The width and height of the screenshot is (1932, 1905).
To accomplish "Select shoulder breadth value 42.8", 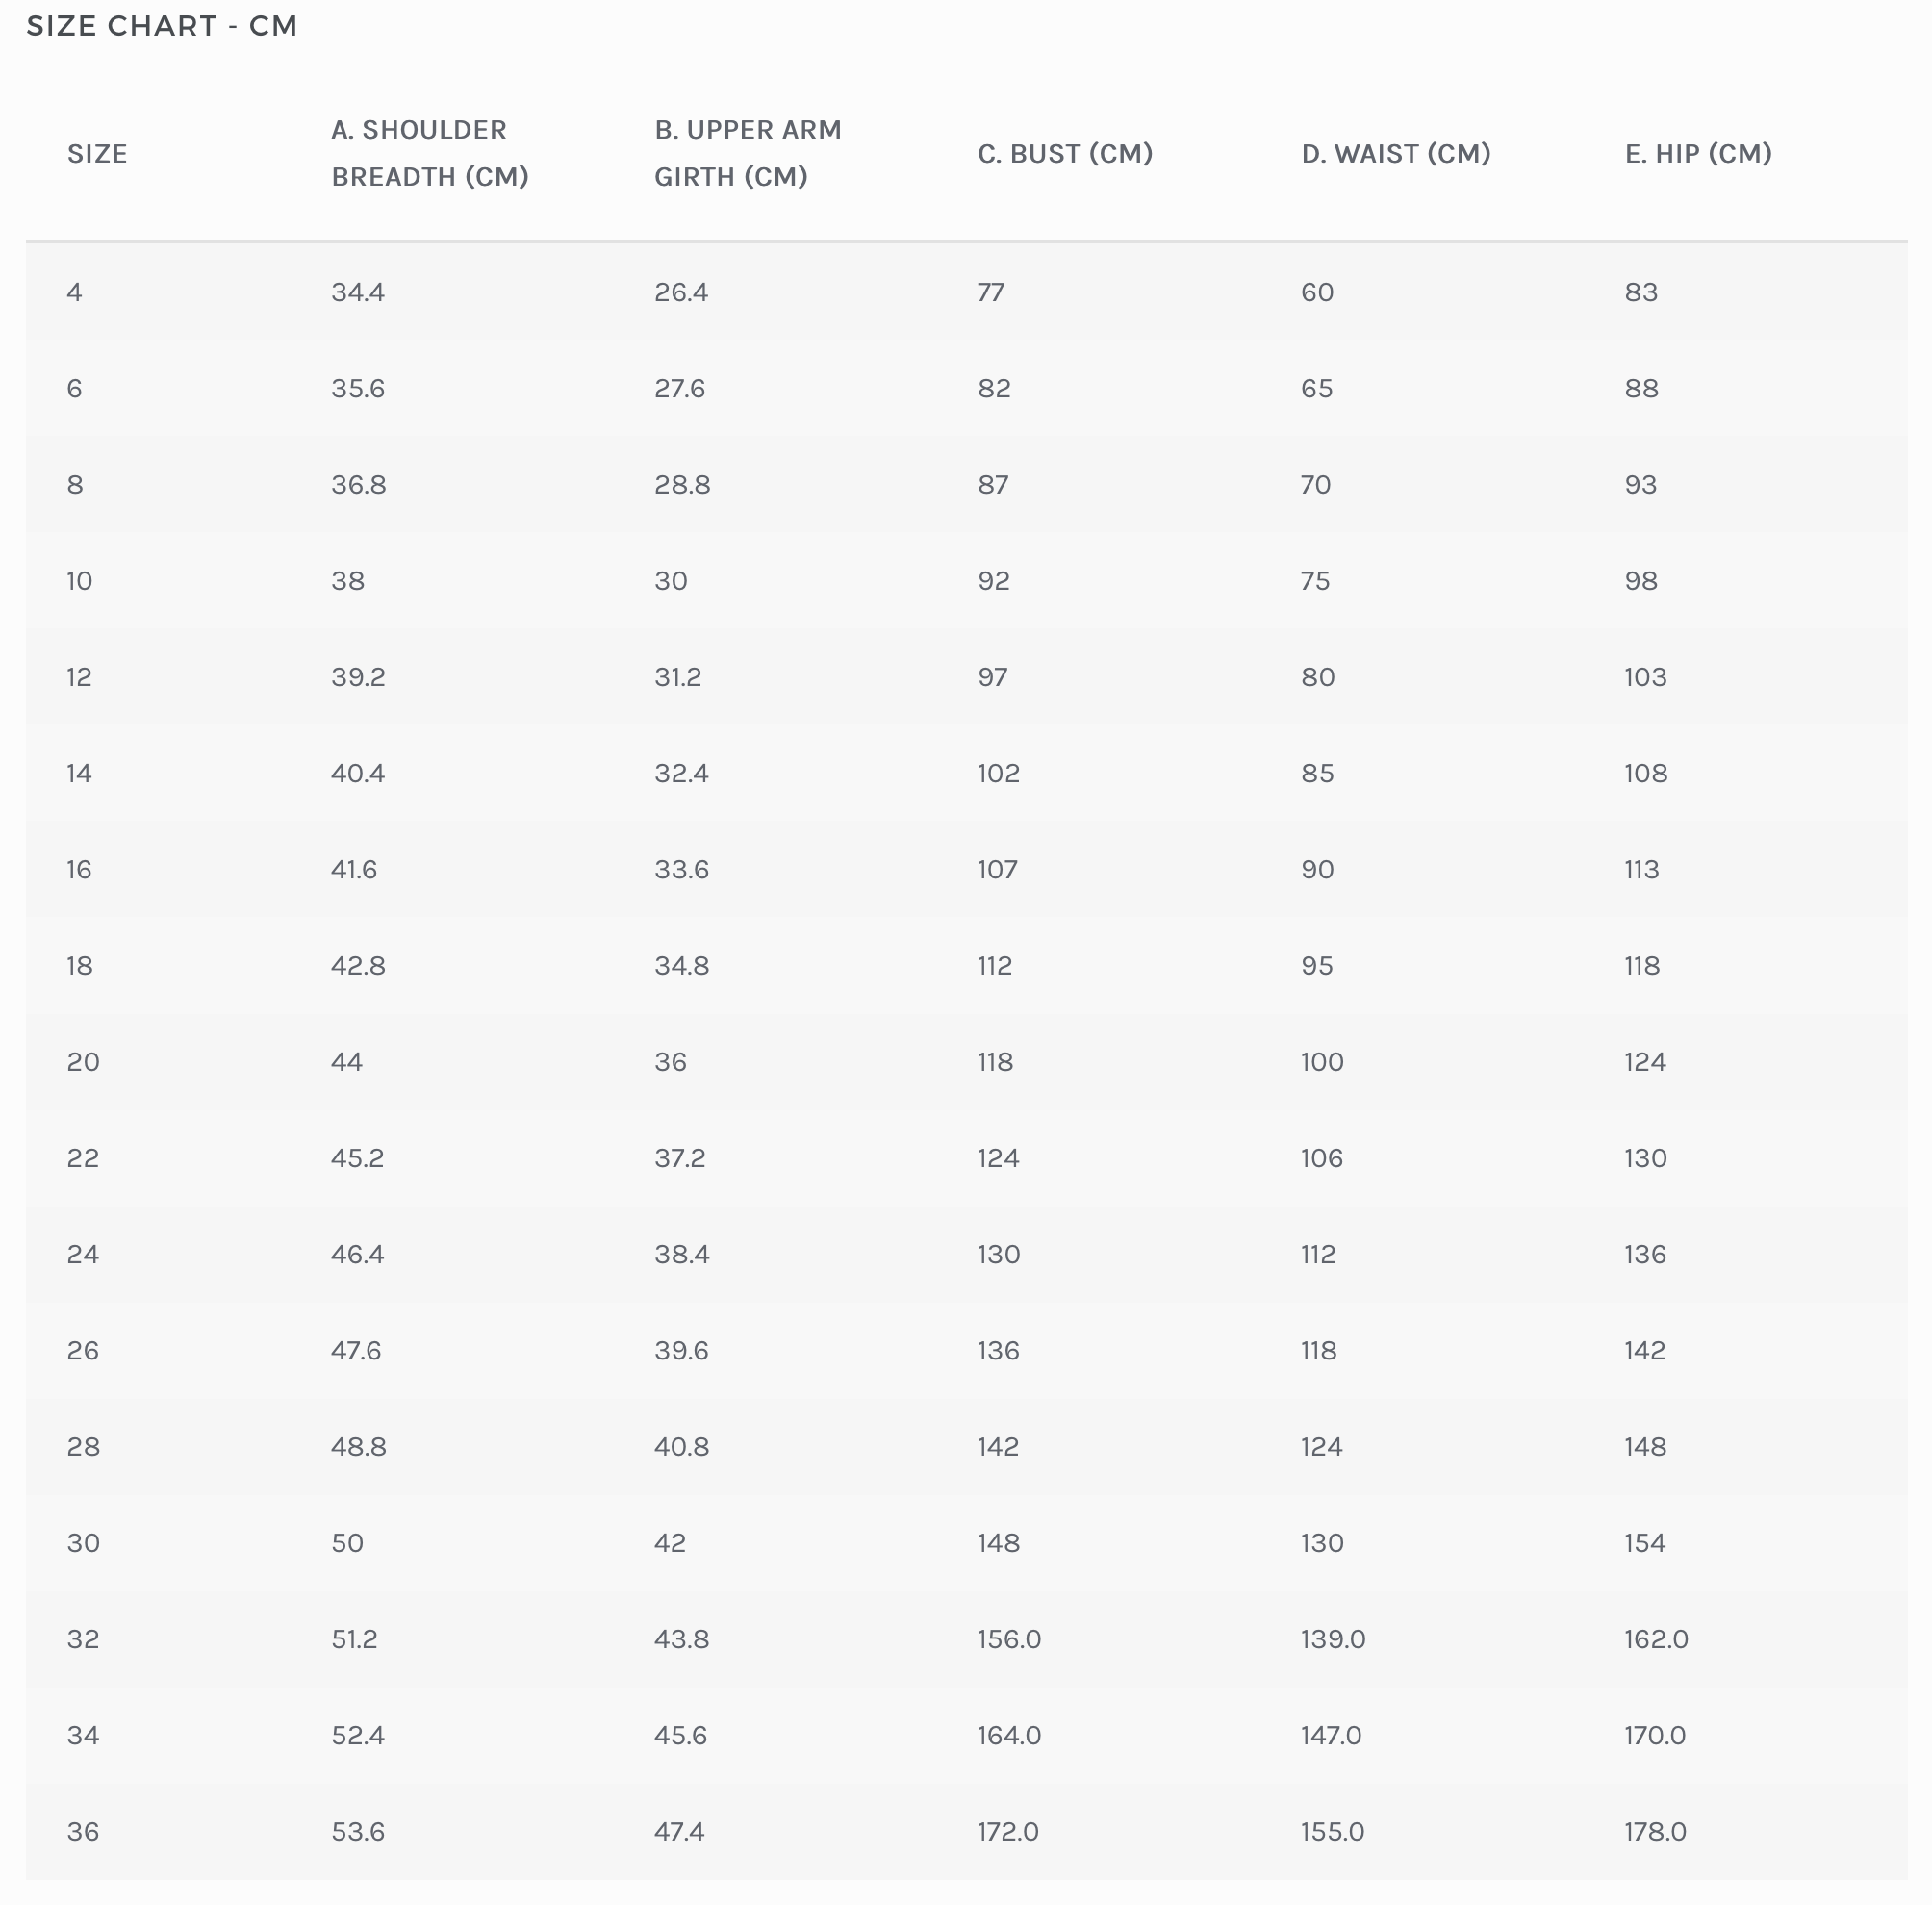I will 358,966.
